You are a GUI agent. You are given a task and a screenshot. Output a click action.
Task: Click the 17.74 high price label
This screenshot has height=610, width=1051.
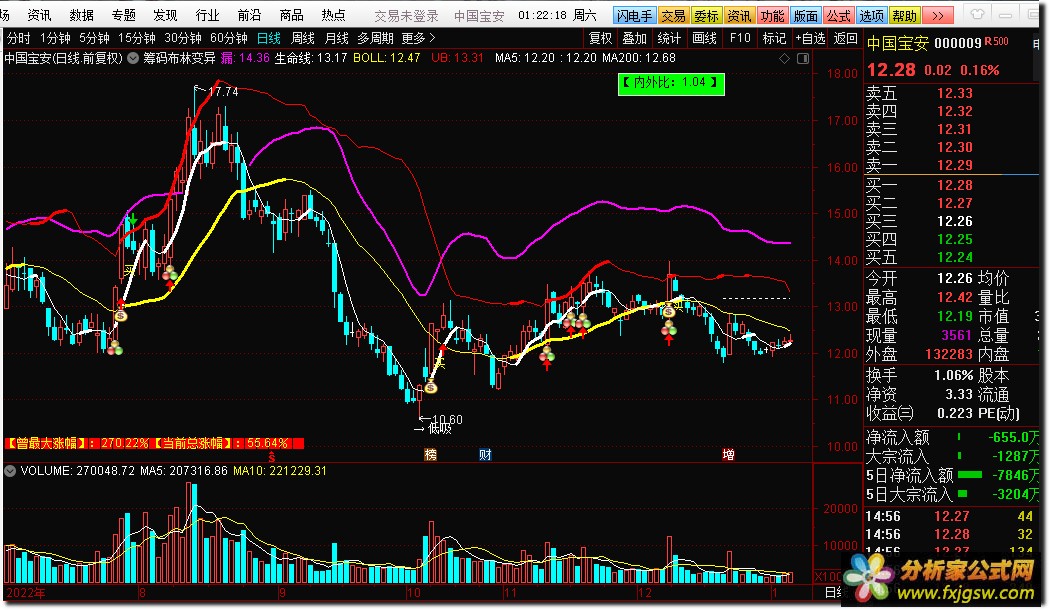223,92
